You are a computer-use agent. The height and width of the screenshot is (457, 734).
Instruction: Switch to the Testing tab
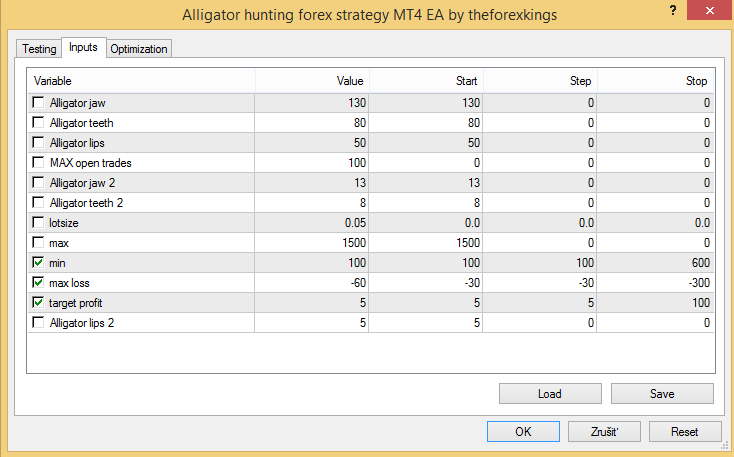click(x=39, y=49)
